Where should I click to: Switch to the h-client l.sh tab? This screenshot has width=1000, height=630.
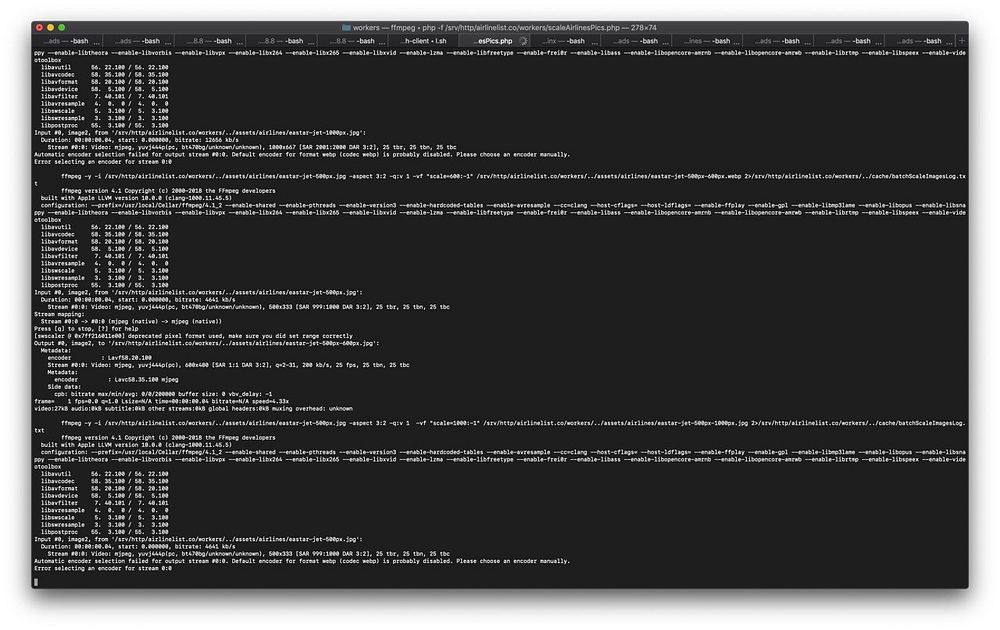click(x=423, y=41)
